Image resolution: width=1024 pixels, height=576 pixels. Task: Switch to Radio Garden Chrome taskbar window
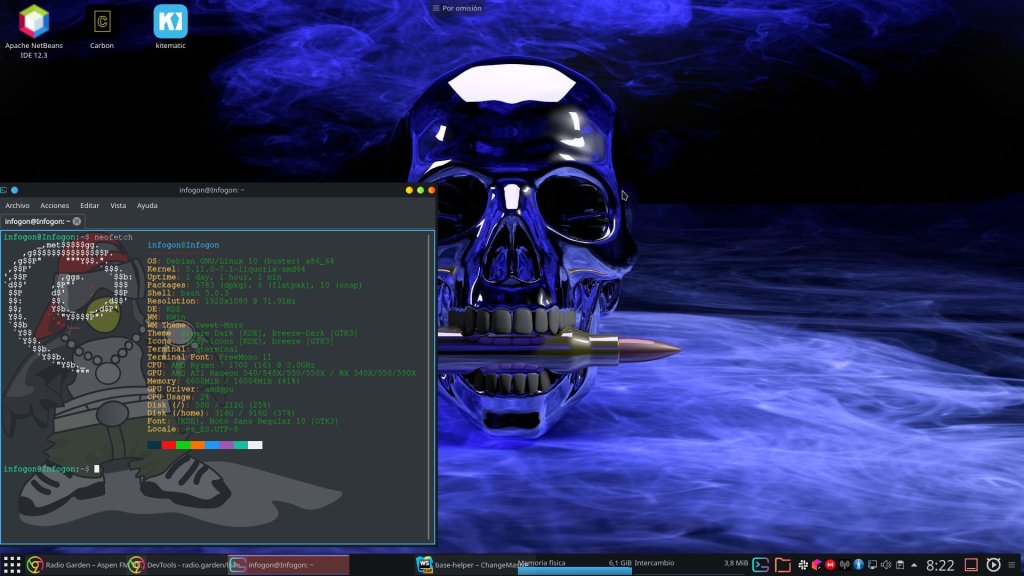(x=75, y=565)
